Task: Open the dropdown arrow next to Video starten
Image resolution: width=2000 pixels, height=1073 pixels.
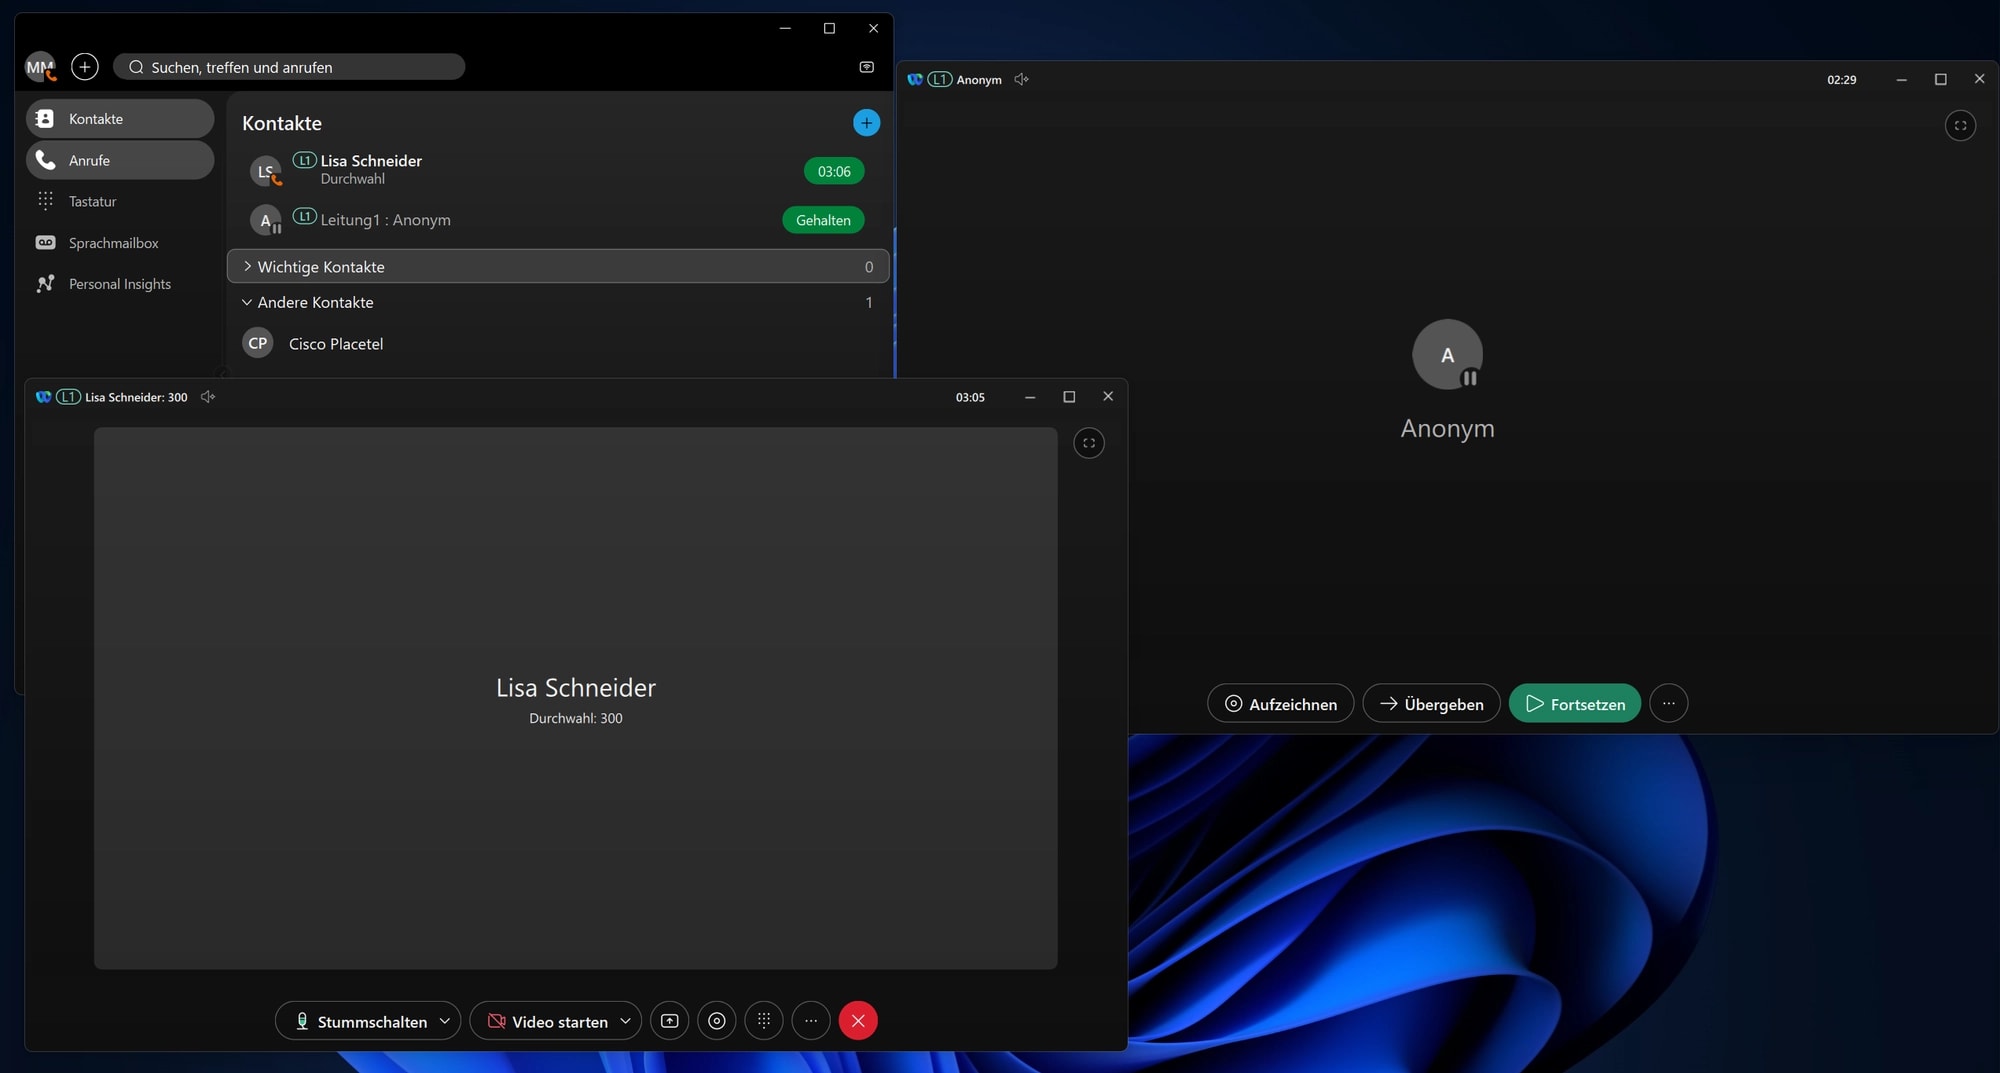Action: (x=626, y=1021)
